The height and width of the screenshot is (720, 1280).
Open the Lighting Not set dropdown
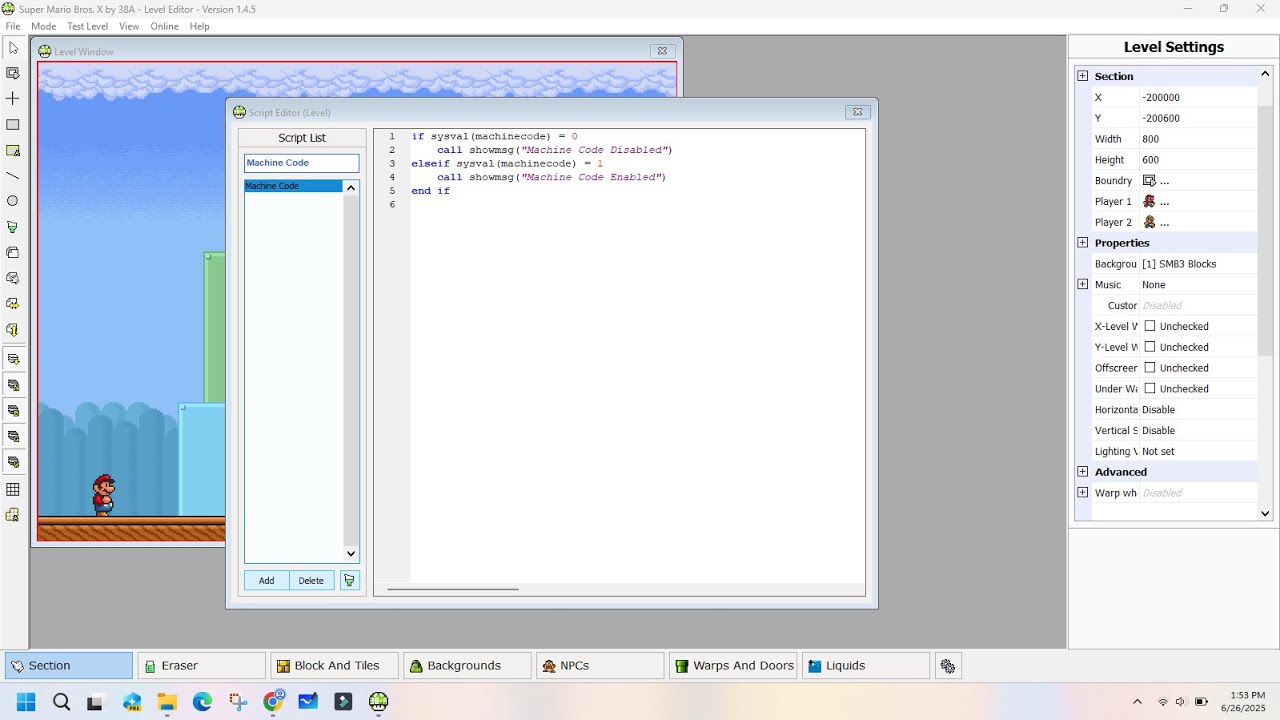coord(1198,452)
